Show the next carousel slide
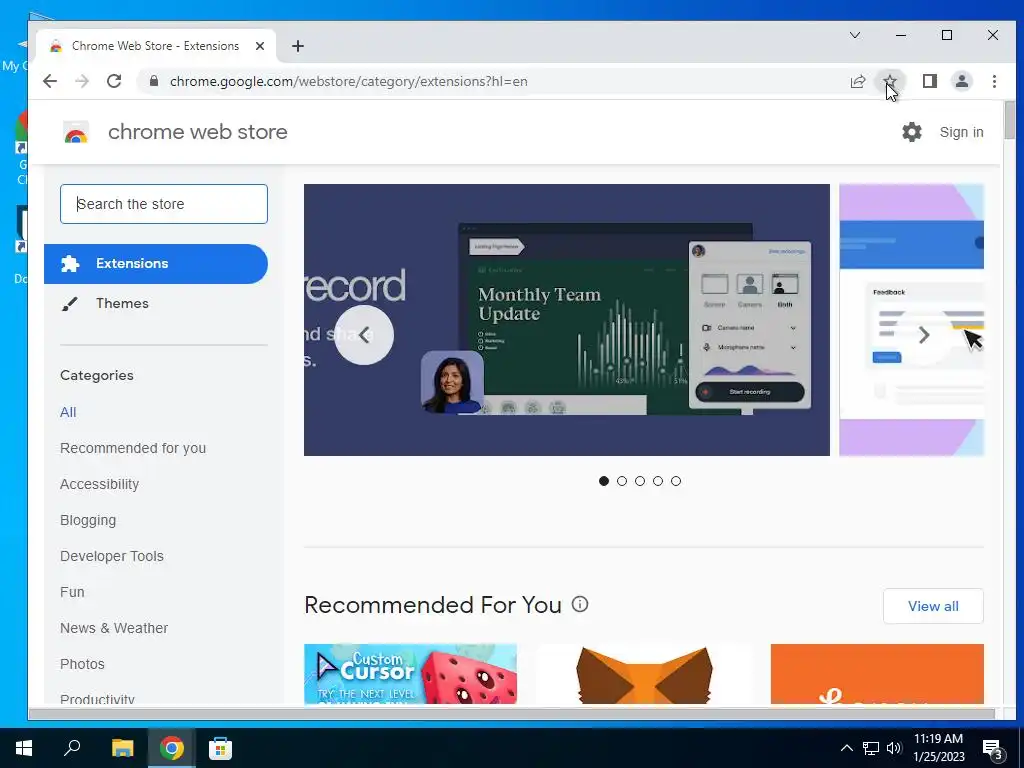The height and width of the screenshot is (768, 1024). click(x=923, y=335)
